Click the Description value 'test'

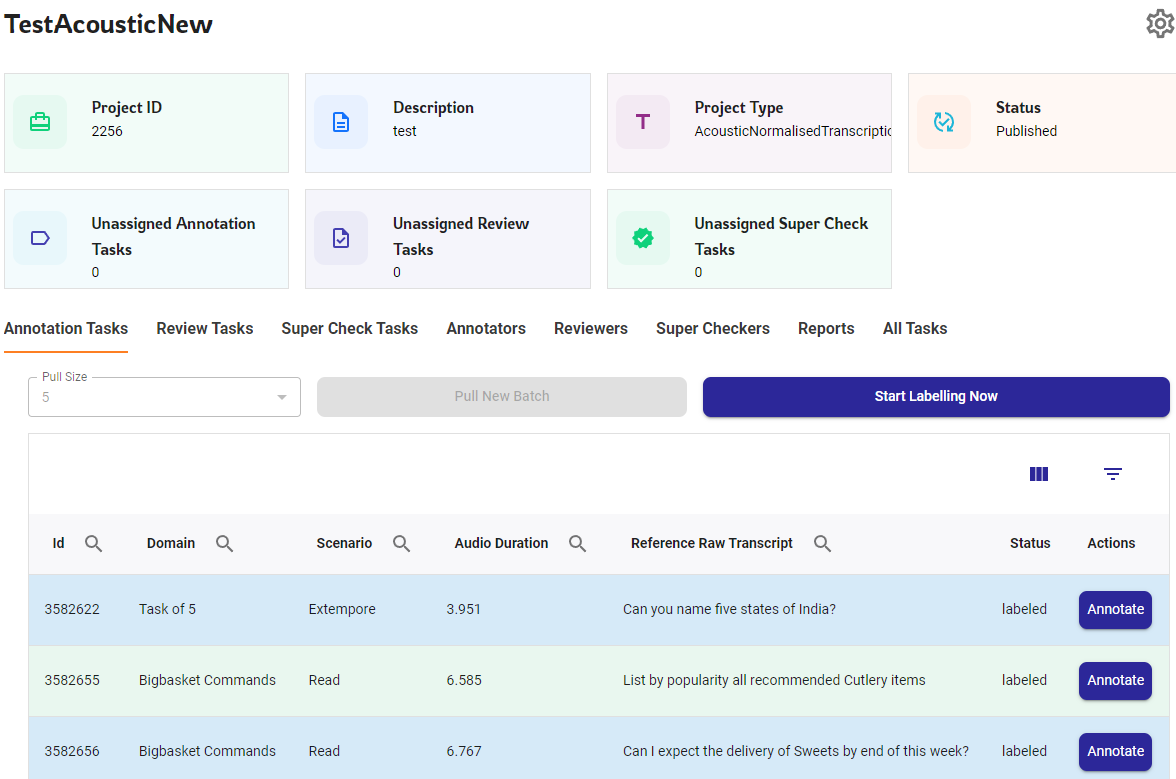[x=405, y=131]
